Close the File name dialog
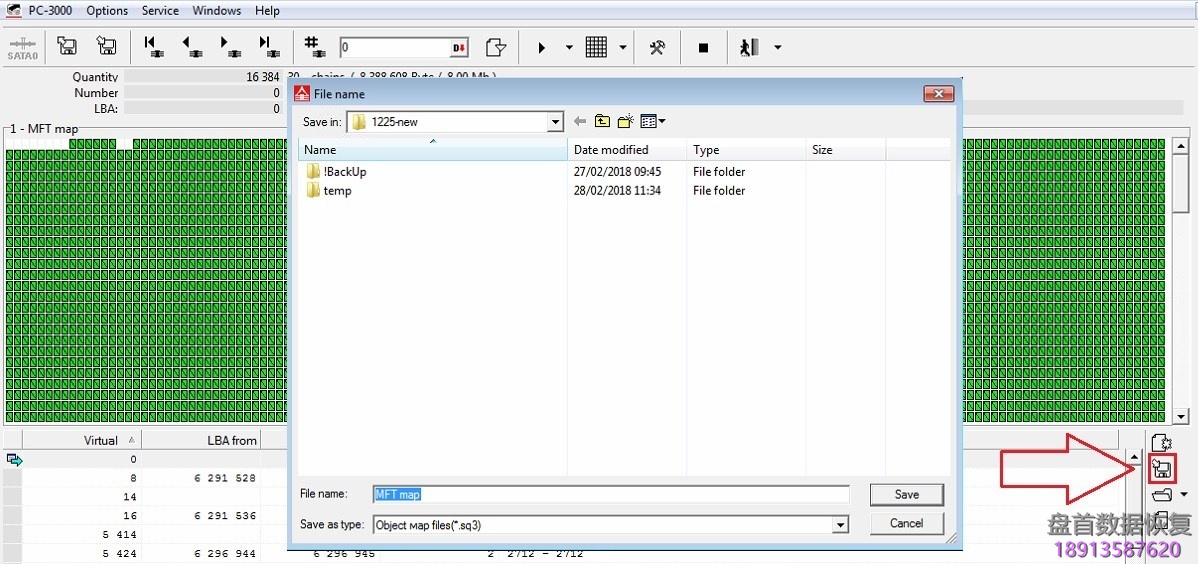The width and height of the screenshot is (1198, 564). (x=939, y=94)
